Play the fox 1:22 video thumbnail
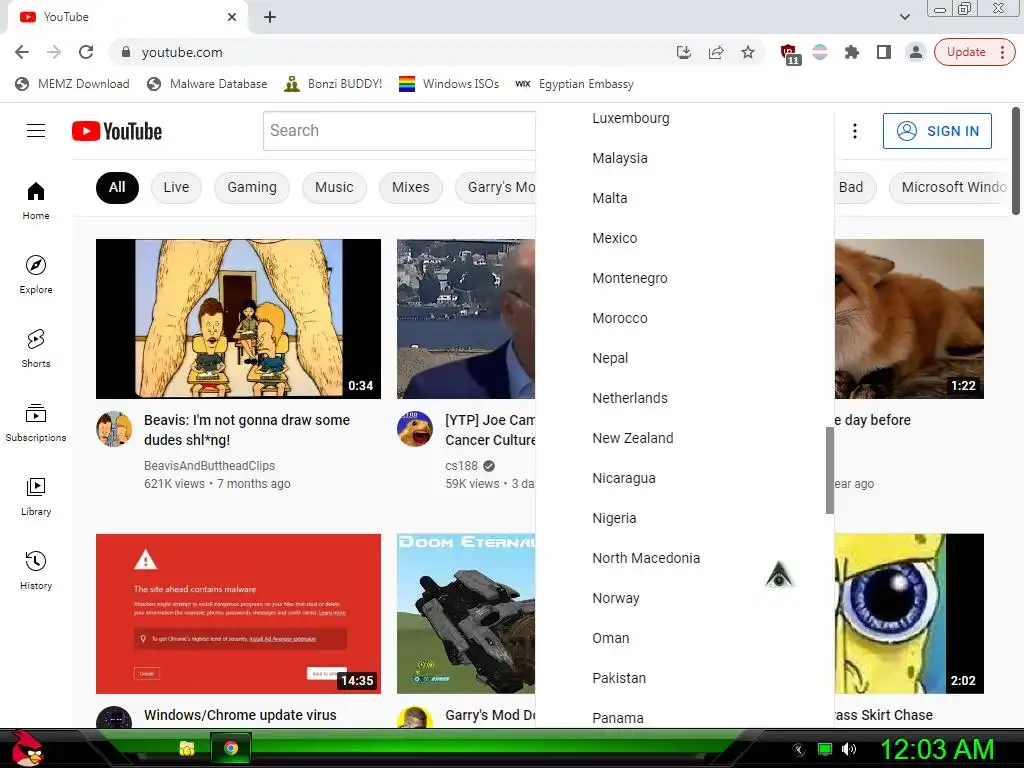Viewport: 1024px width, 768px height. [x=909, y=319]
